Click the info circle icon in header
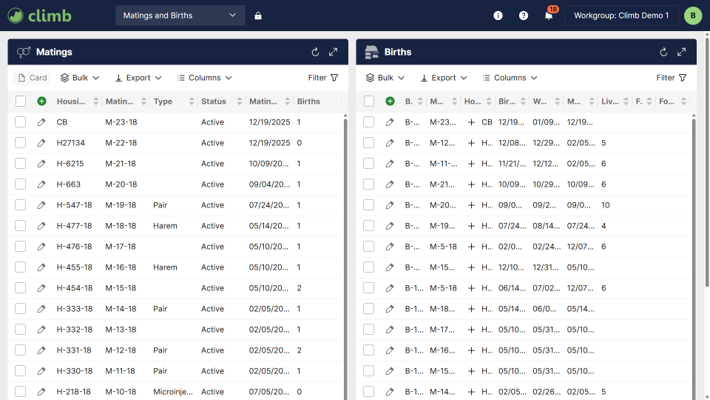 [498, 16]
